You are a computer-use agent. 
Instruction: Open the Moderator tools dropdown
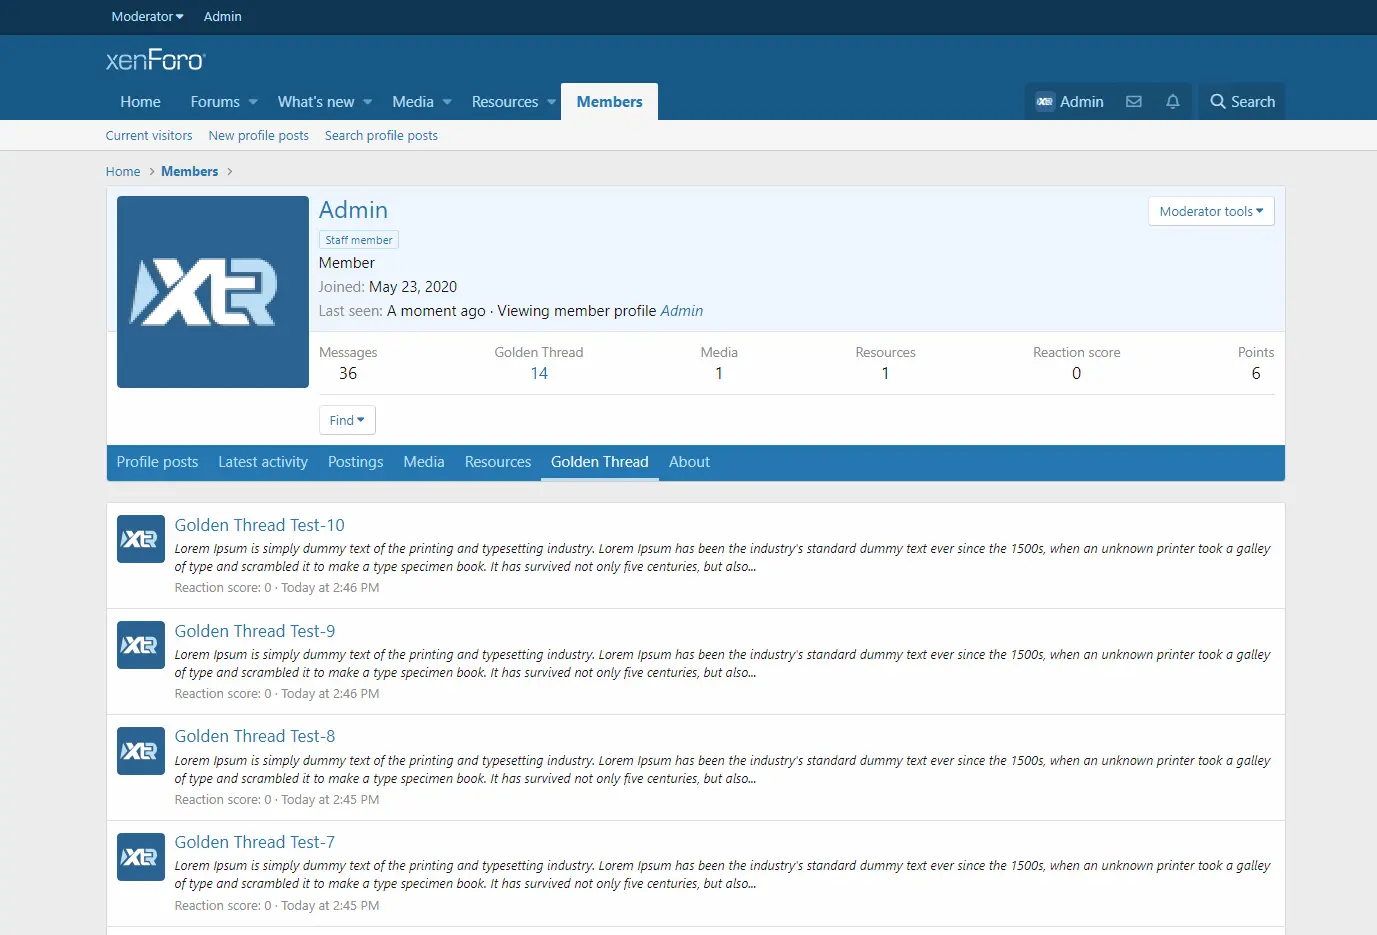coord(1211,211)
